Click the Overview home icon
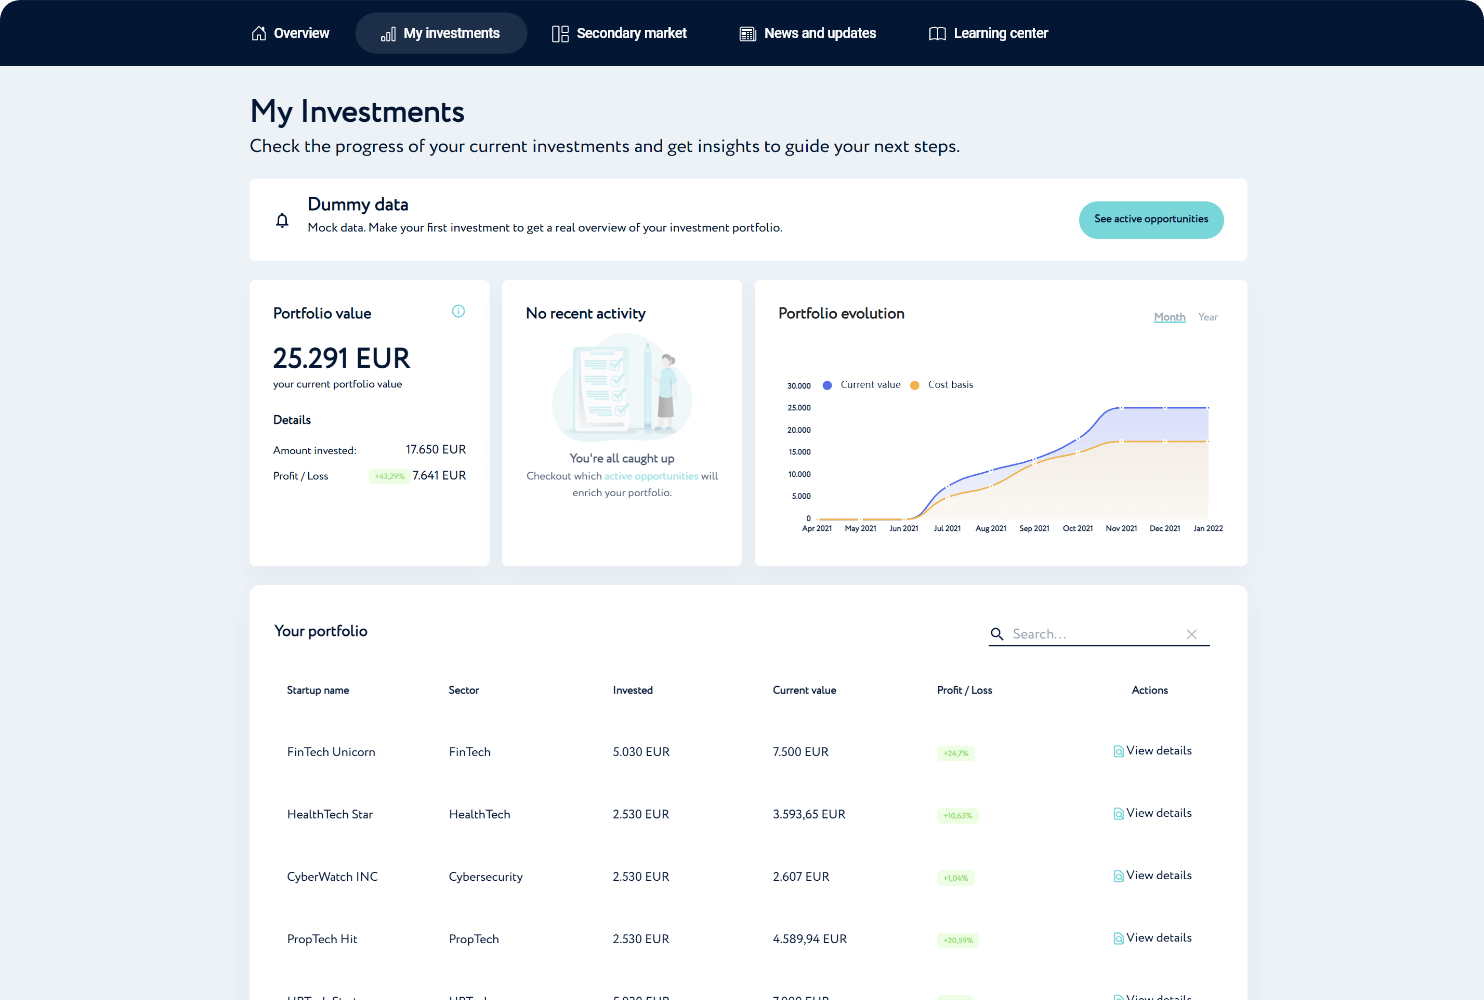 tap(259, 33)
